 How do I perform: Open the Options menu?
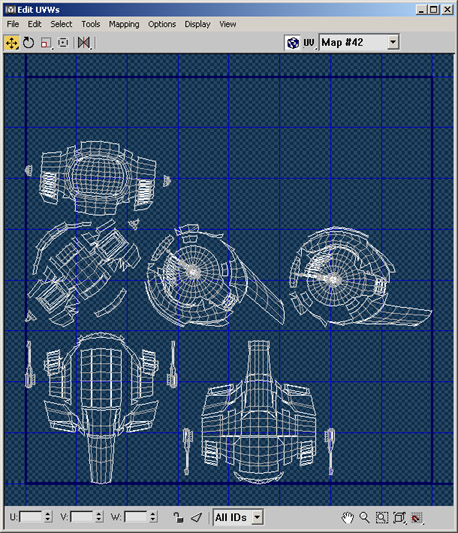pyautogui.click(x=162, y=24)
